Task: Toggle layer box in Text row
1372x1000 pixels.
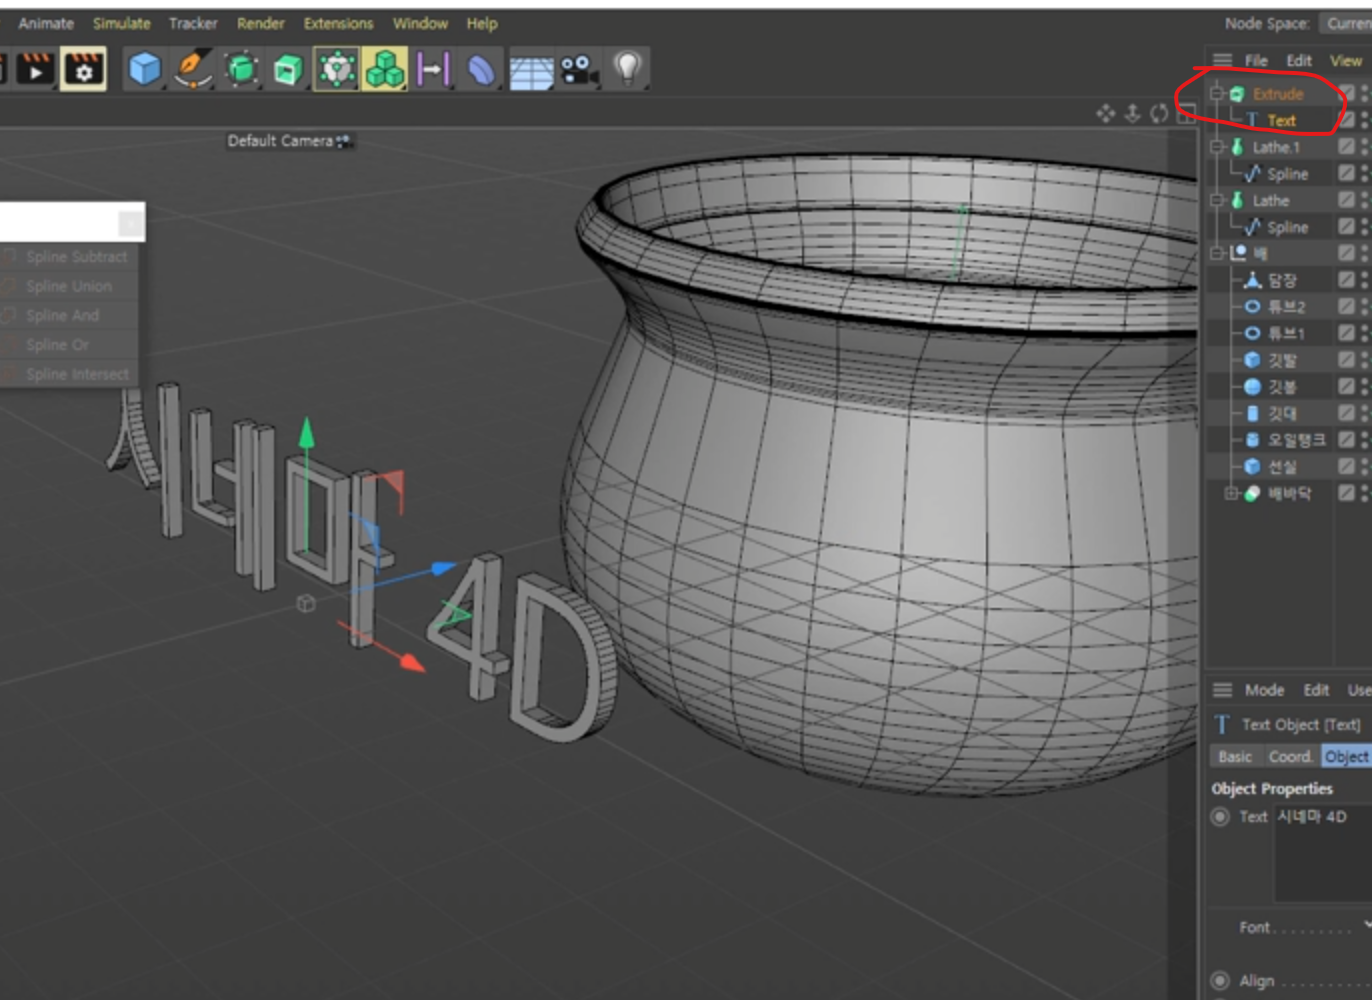Action: 1347,120
